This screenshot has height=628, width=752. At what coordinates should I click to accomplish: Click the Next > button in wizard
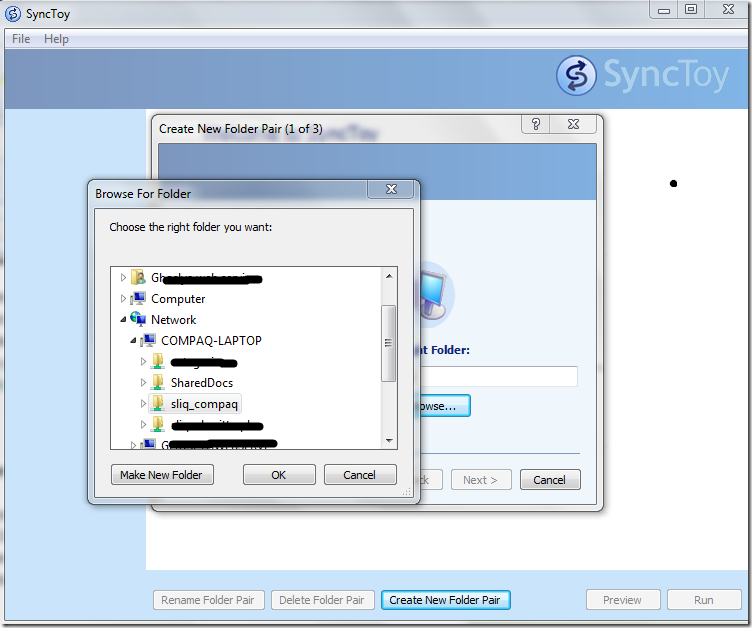click(481, 480)
